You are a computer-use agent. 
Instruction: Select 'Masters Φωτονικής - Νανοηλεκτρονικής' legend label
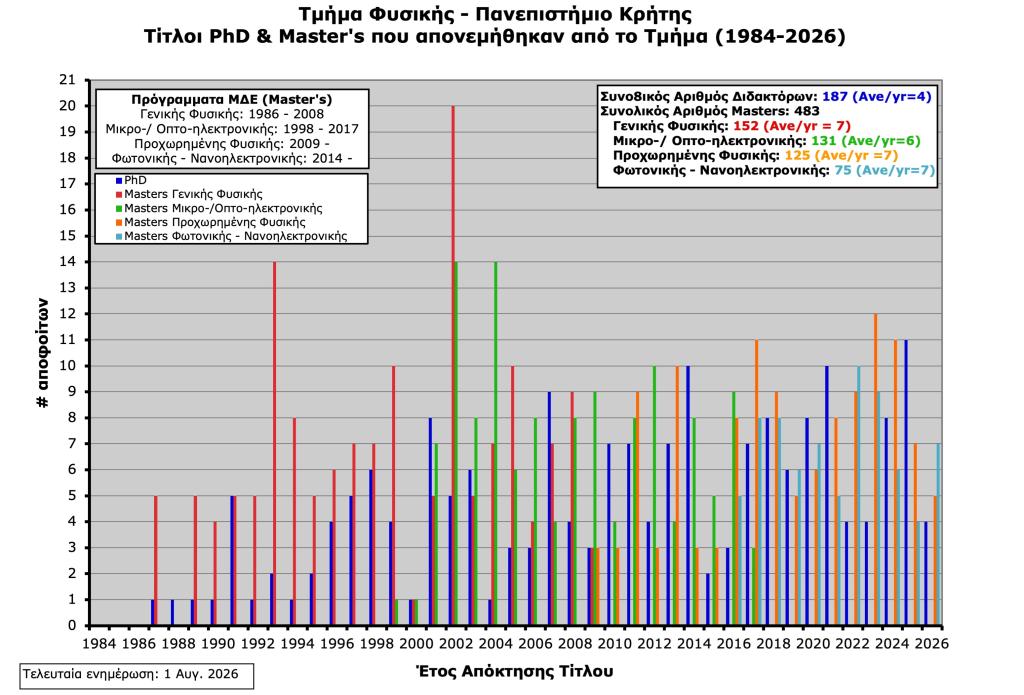pyautogui.click(x=236, y=236)
